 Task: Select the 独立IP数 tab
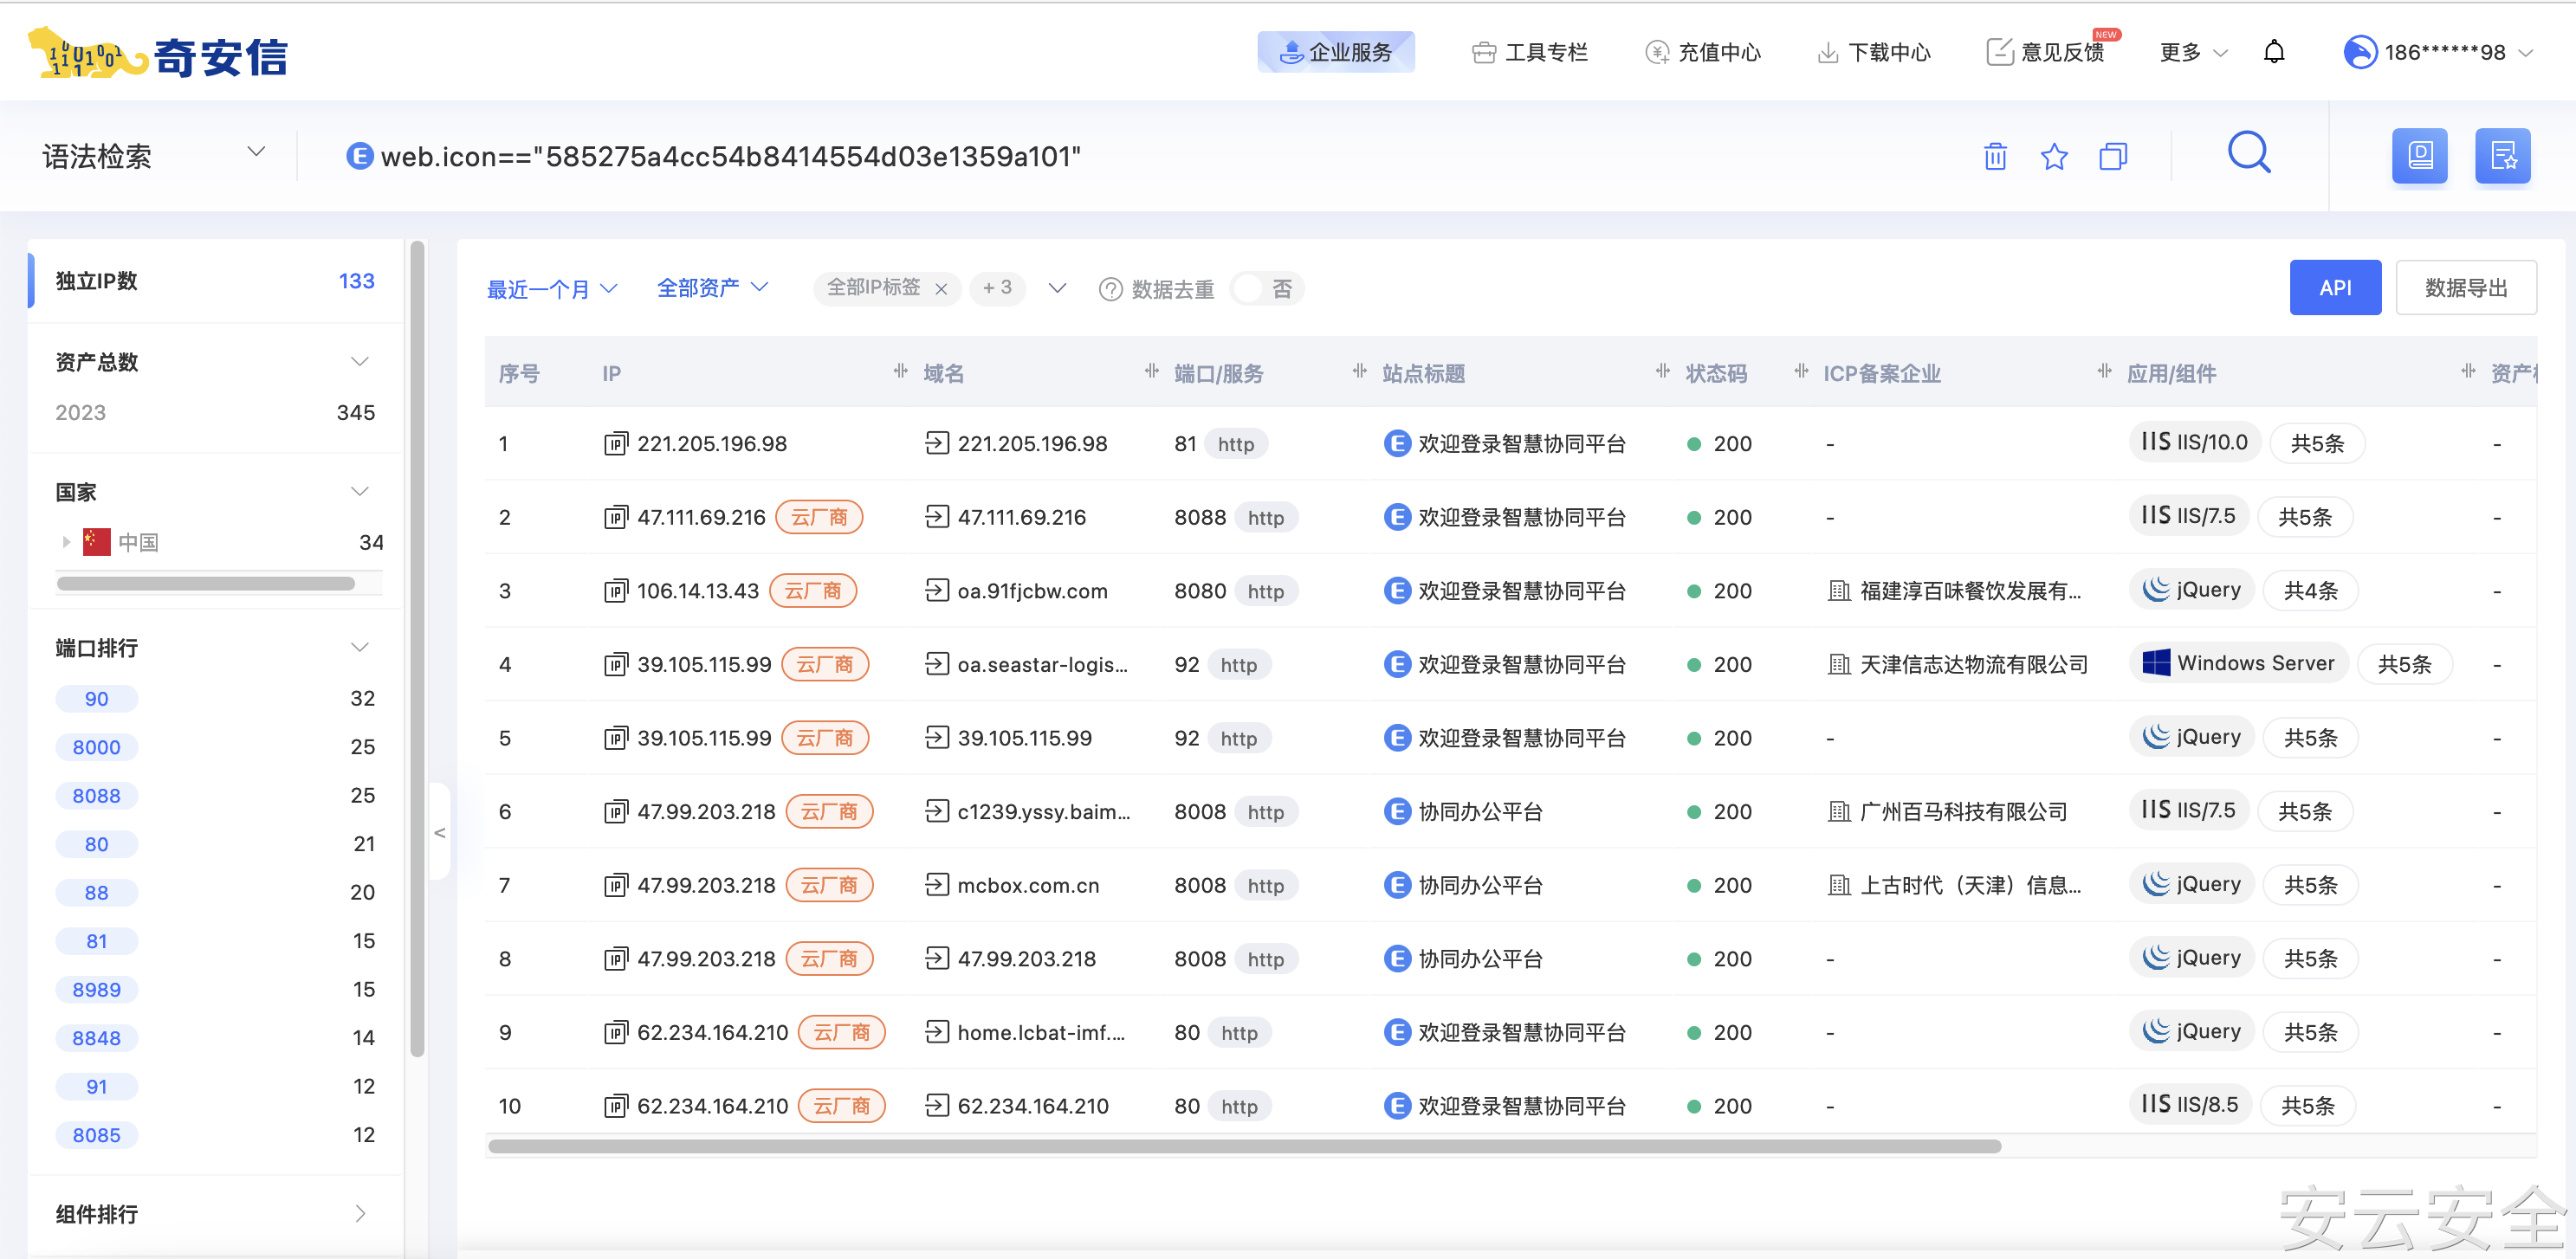click(215, 281)
